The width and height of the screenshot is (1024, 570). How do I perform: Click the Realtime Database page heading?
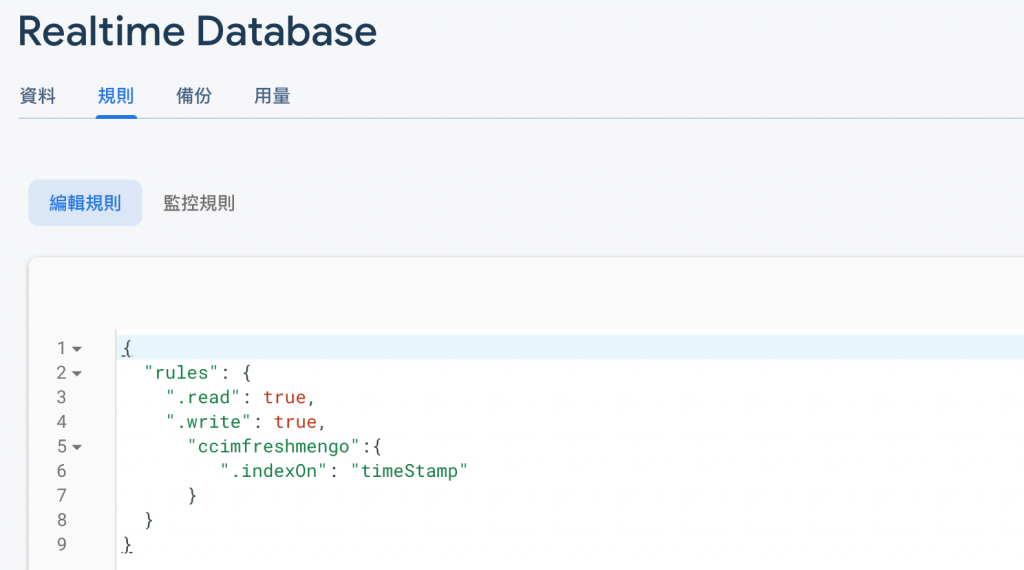[197, 32]
